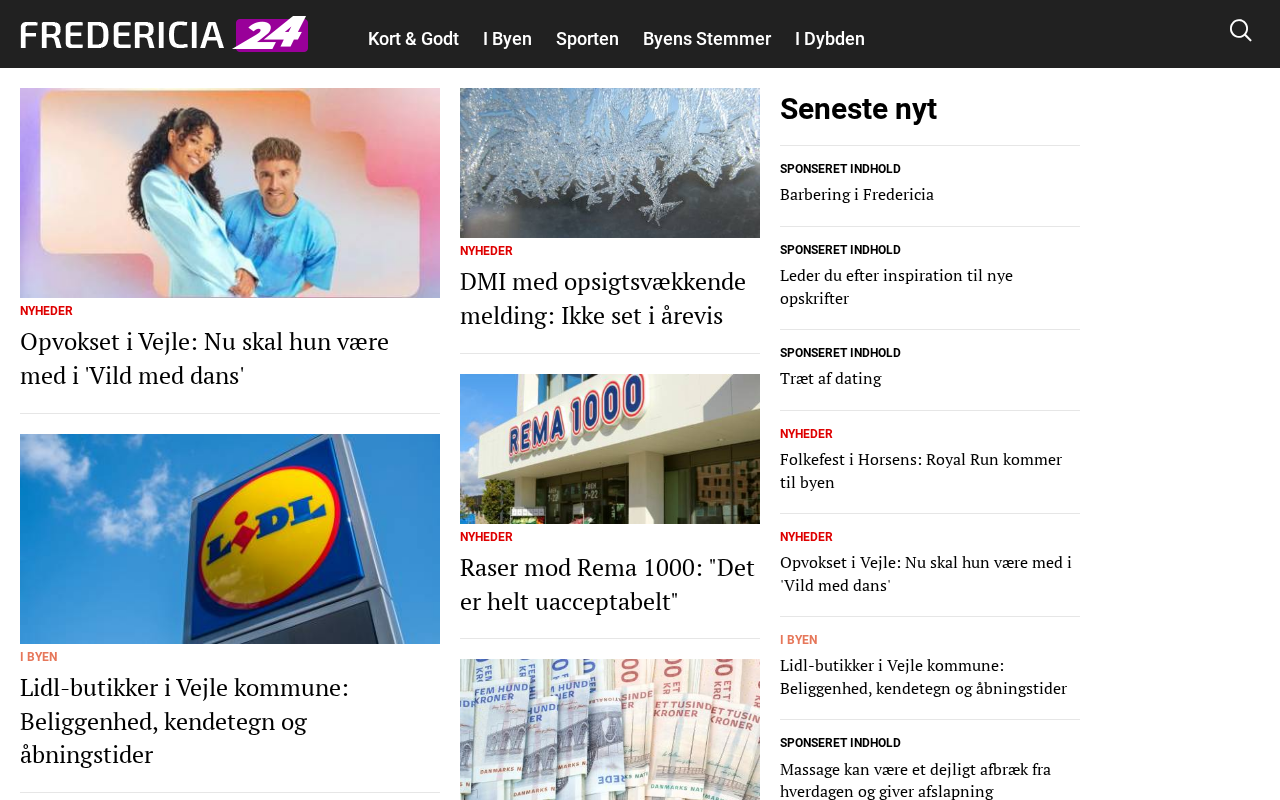This screenshot has height=800, width=1280.
Task: Open the Danish banknotes image
Action: [610, 729]
